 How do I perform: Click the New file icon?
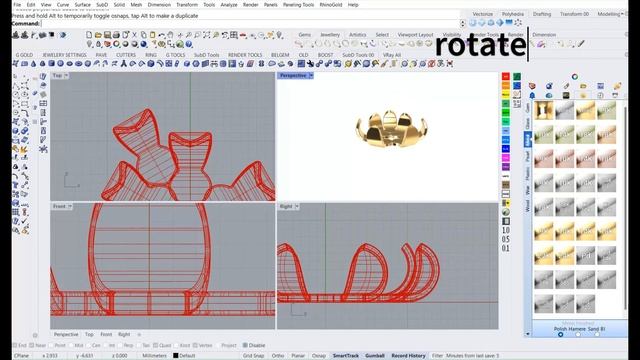89,35
